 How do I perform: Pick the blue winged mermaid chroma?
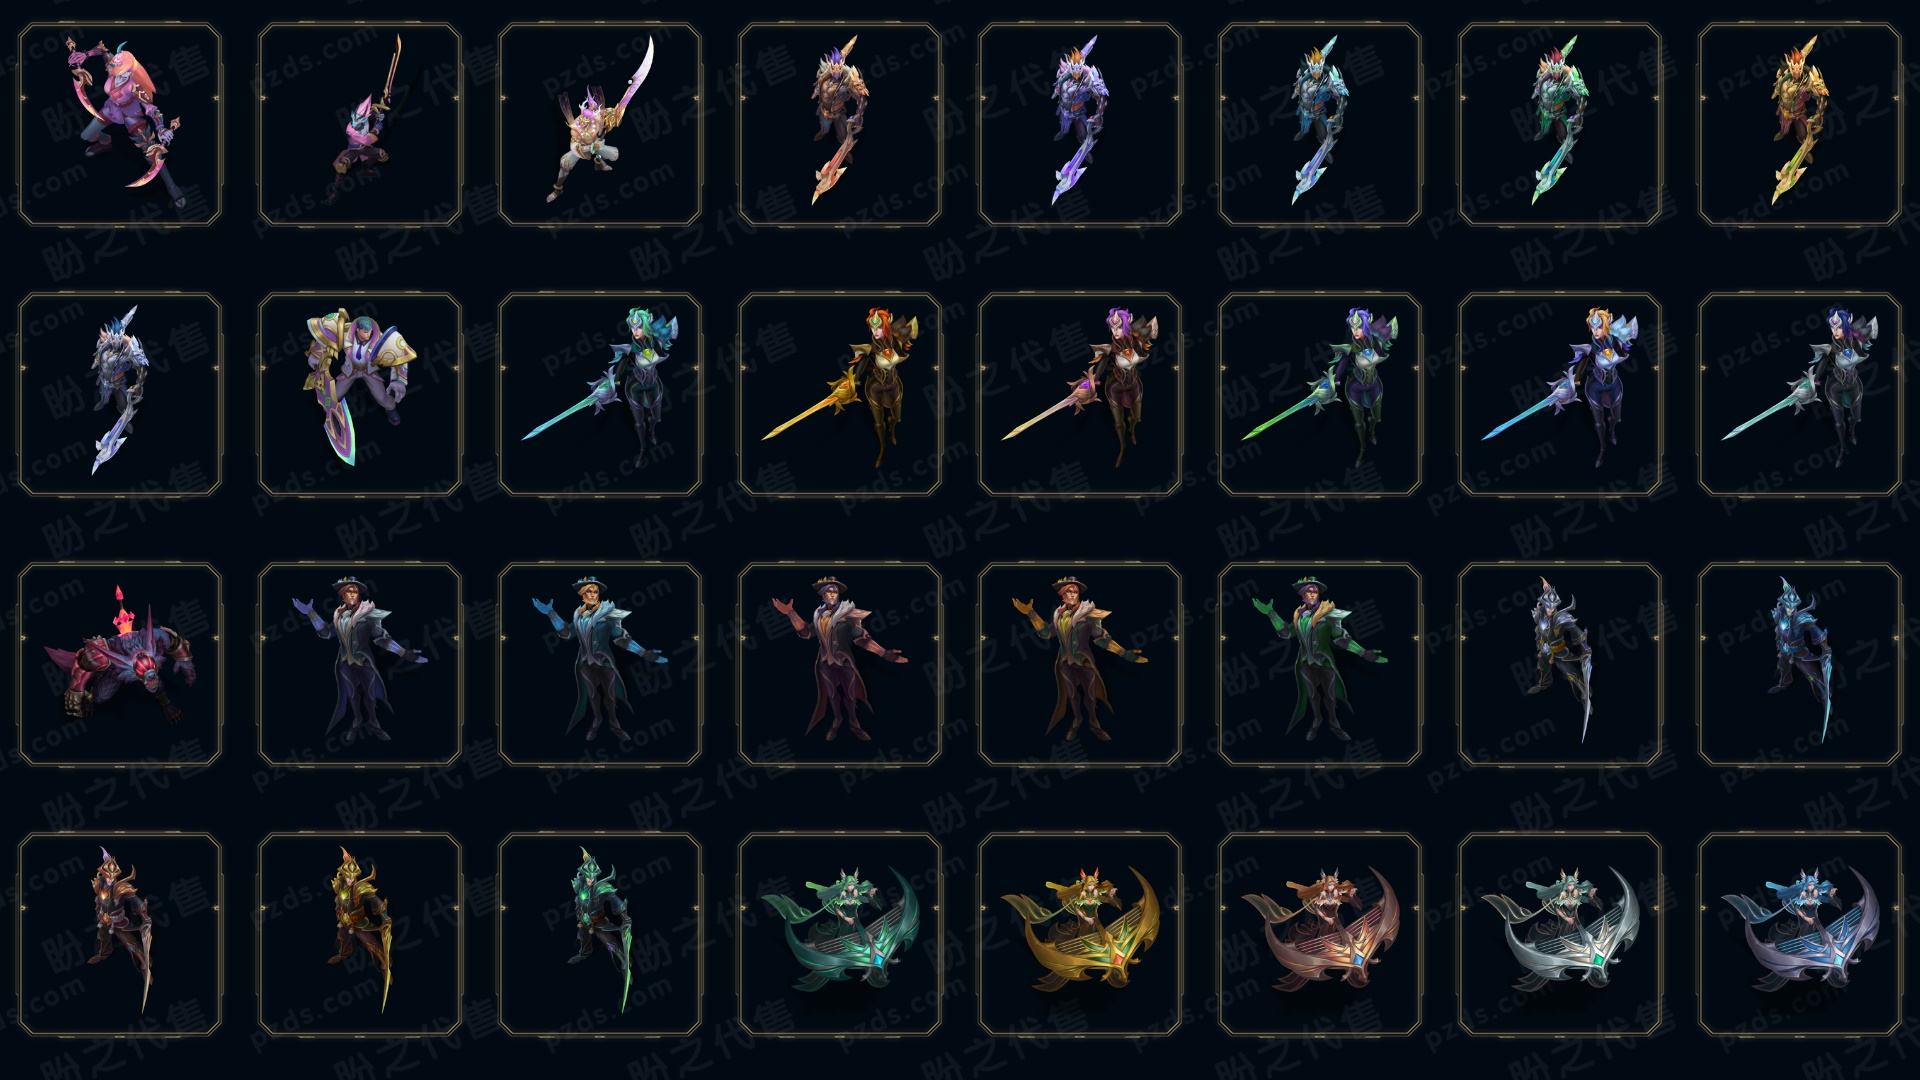(x=1800, y=934)
